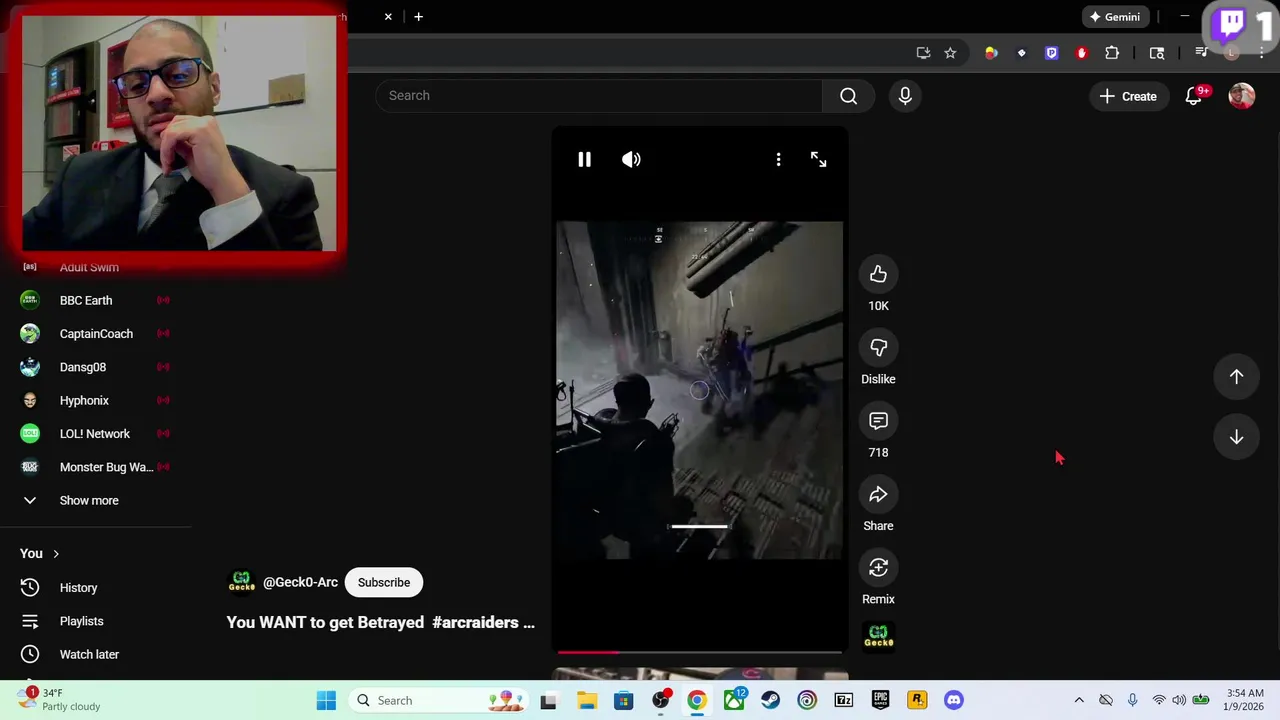
Task: Open YouTube notifications bell
Action: (1194, 96)
